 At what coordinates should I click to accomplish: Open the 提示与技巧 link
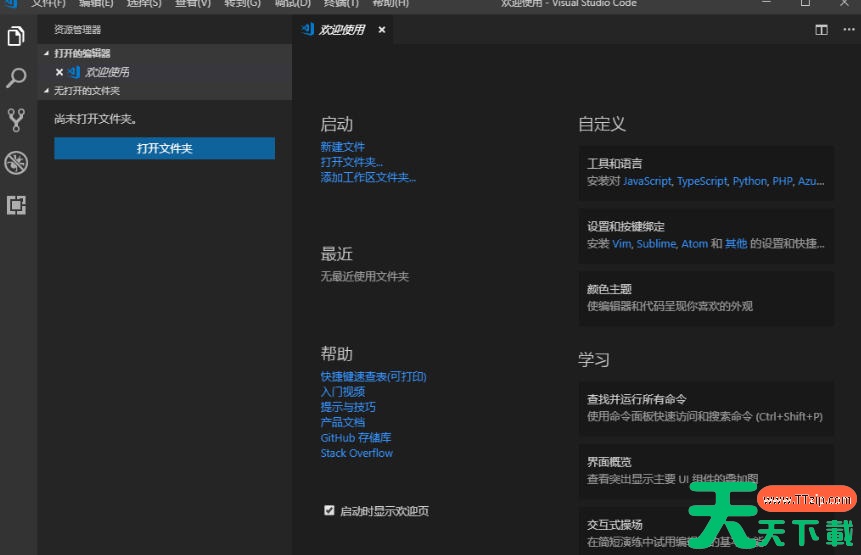[348, 407]
